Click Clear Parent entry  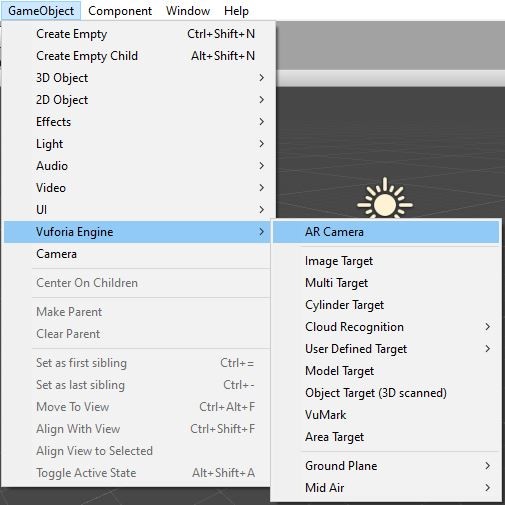pyautogui.click(x=137, y=334)
